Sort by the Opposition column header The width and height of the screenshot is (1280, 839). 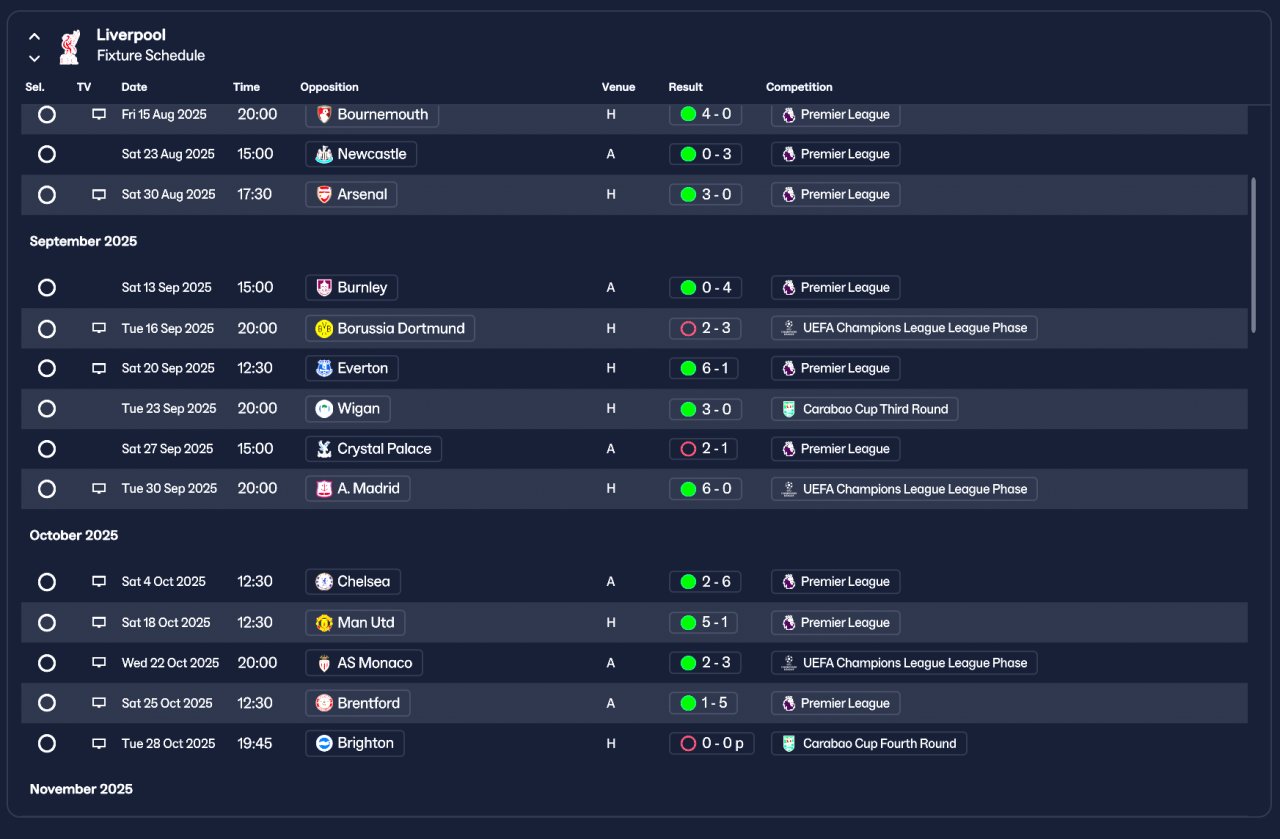click(x=329, y=87)
